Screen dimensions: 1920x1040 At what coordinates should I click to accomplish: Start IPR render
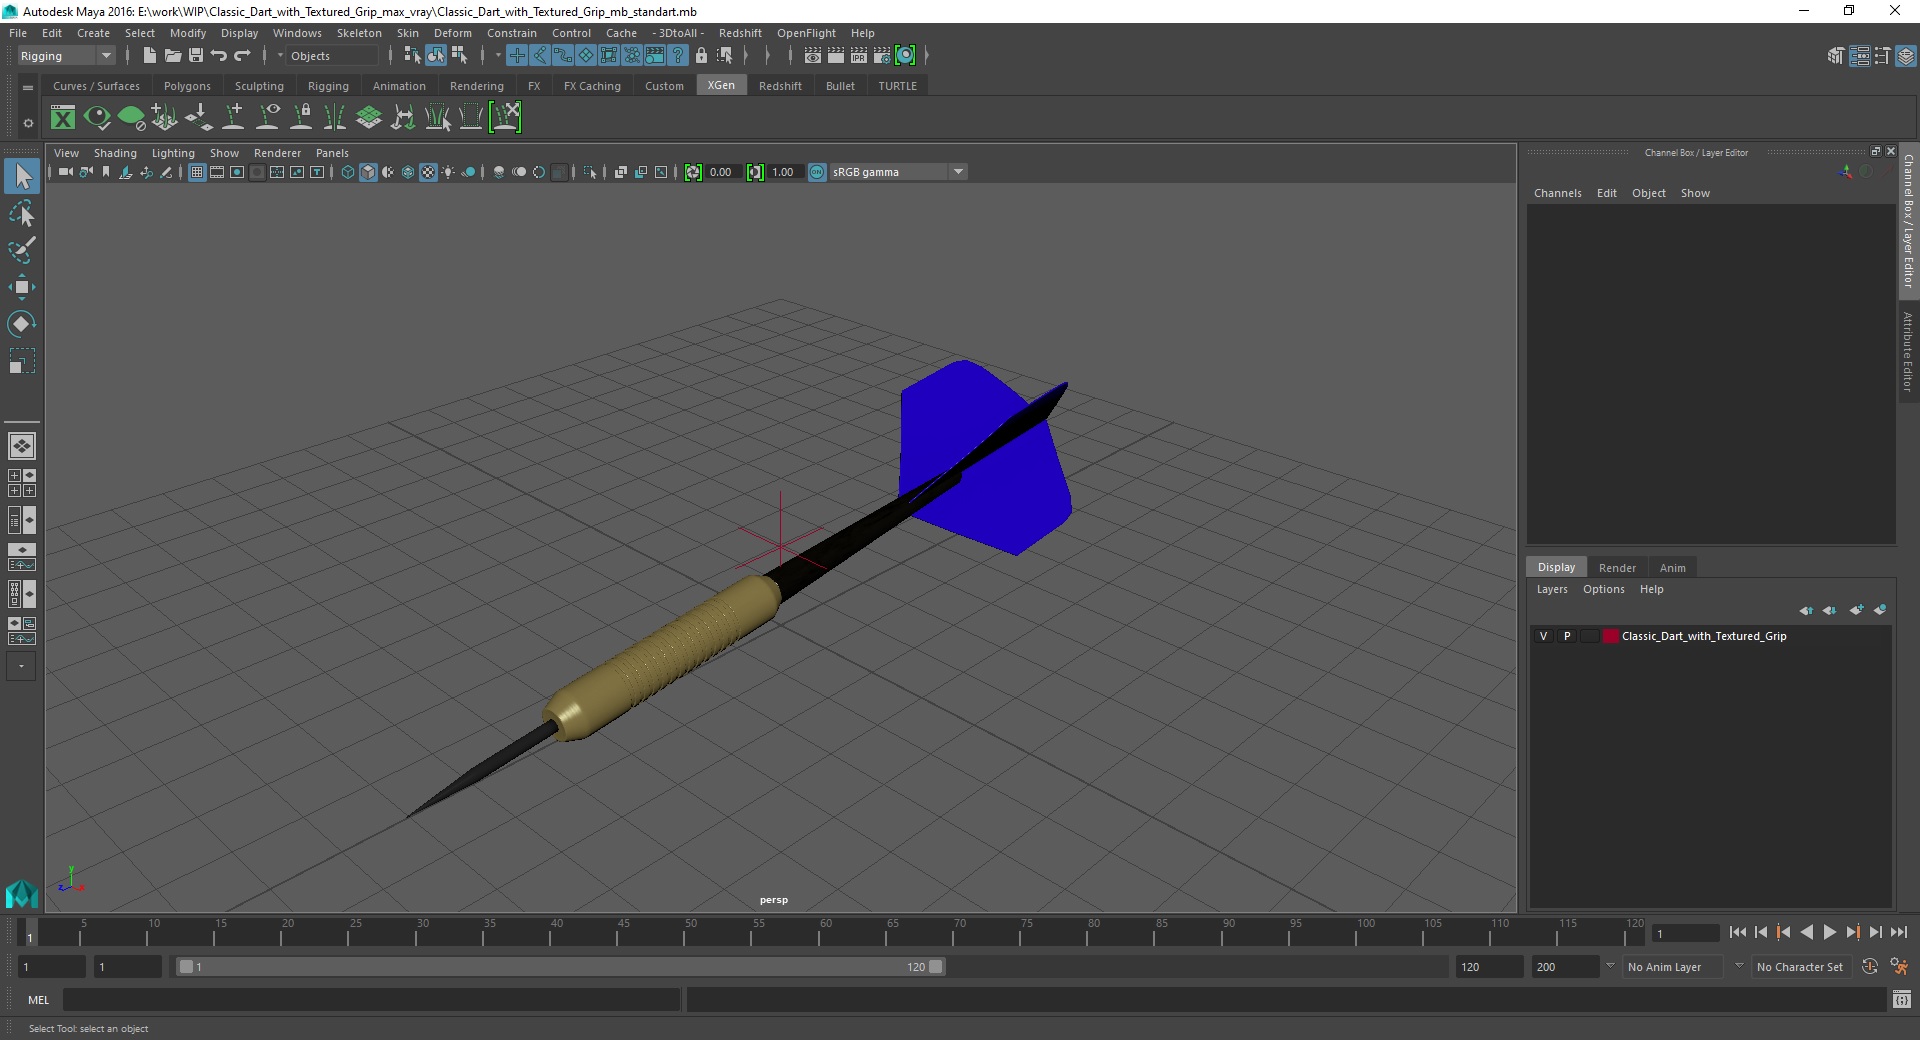(859, 56)
